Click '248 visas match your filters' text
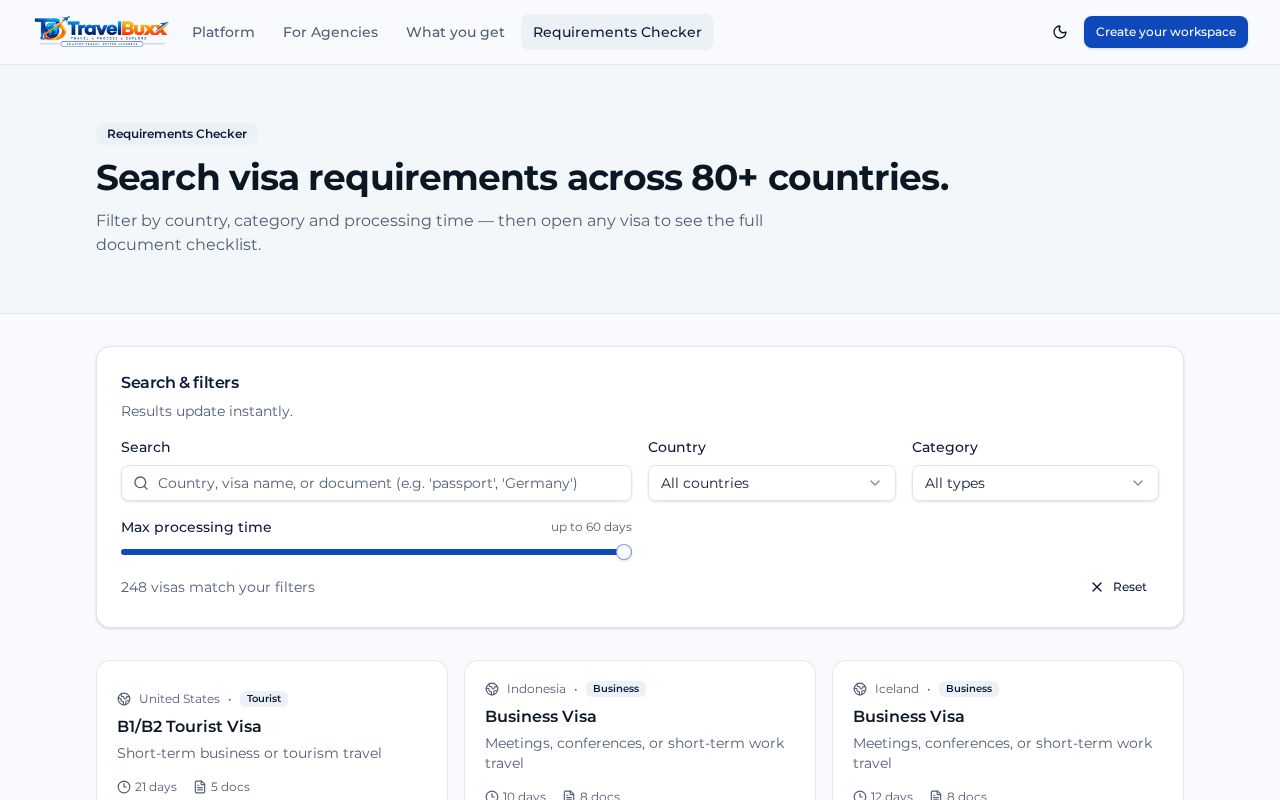This screenshot has width=1280, height=800. click(218, 587)
